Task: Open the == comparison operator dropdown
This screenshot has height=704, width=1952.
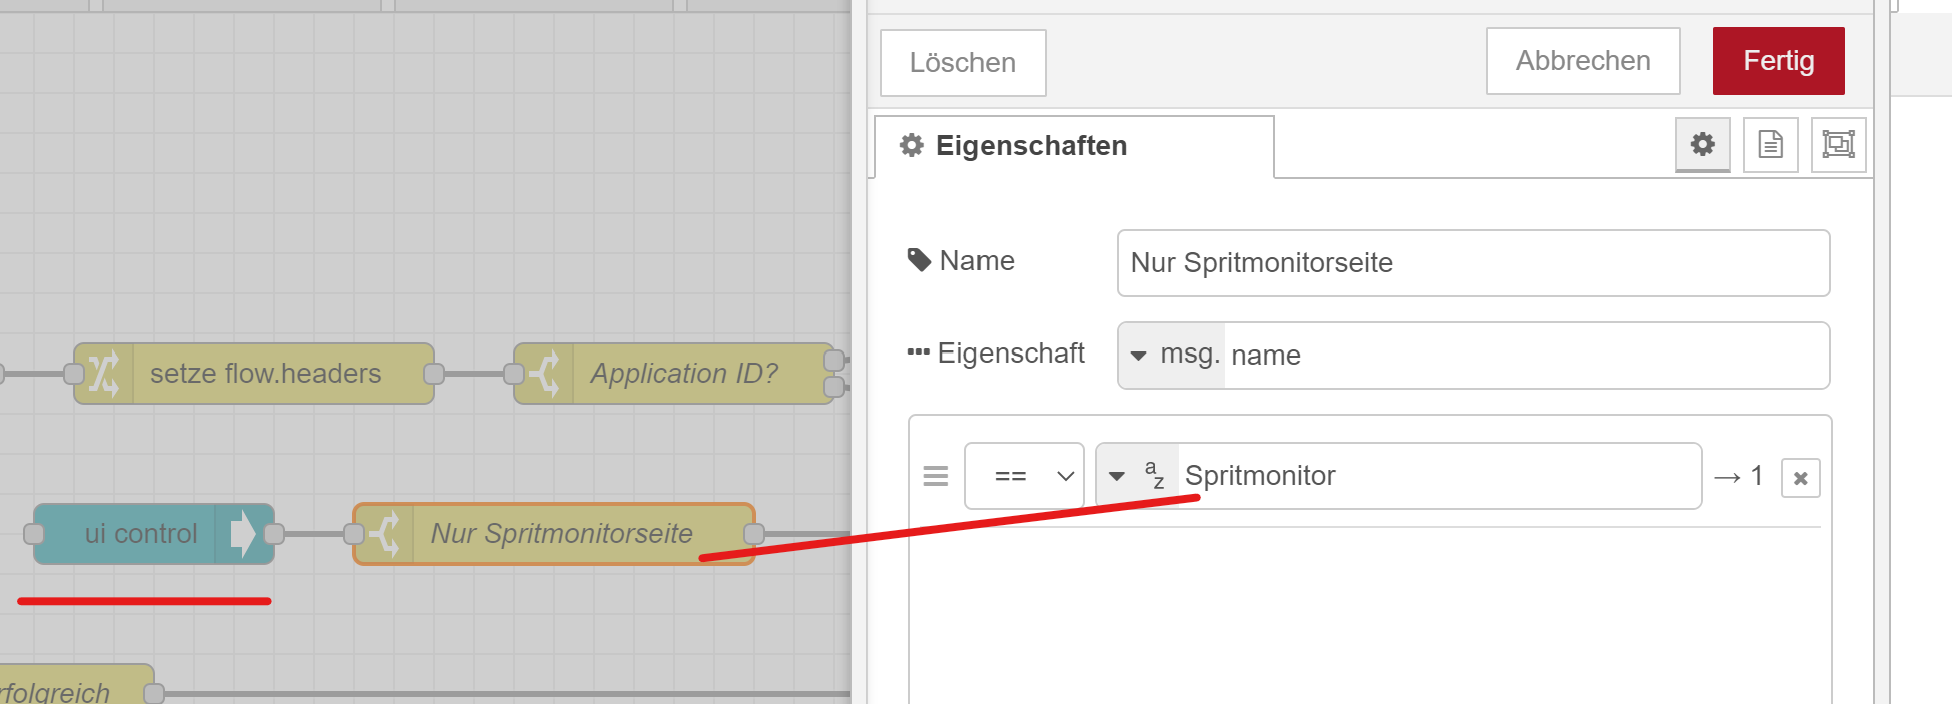Action: [1024, 476]
